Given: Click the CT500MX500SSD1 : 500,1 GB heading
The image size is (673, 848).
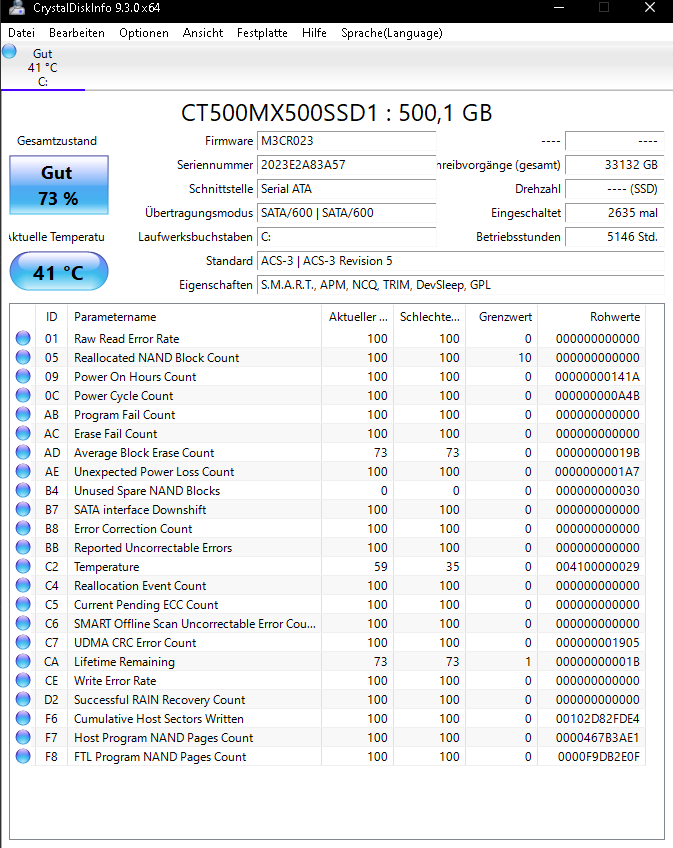Looking at the screenshot, I should coord(336,113).
